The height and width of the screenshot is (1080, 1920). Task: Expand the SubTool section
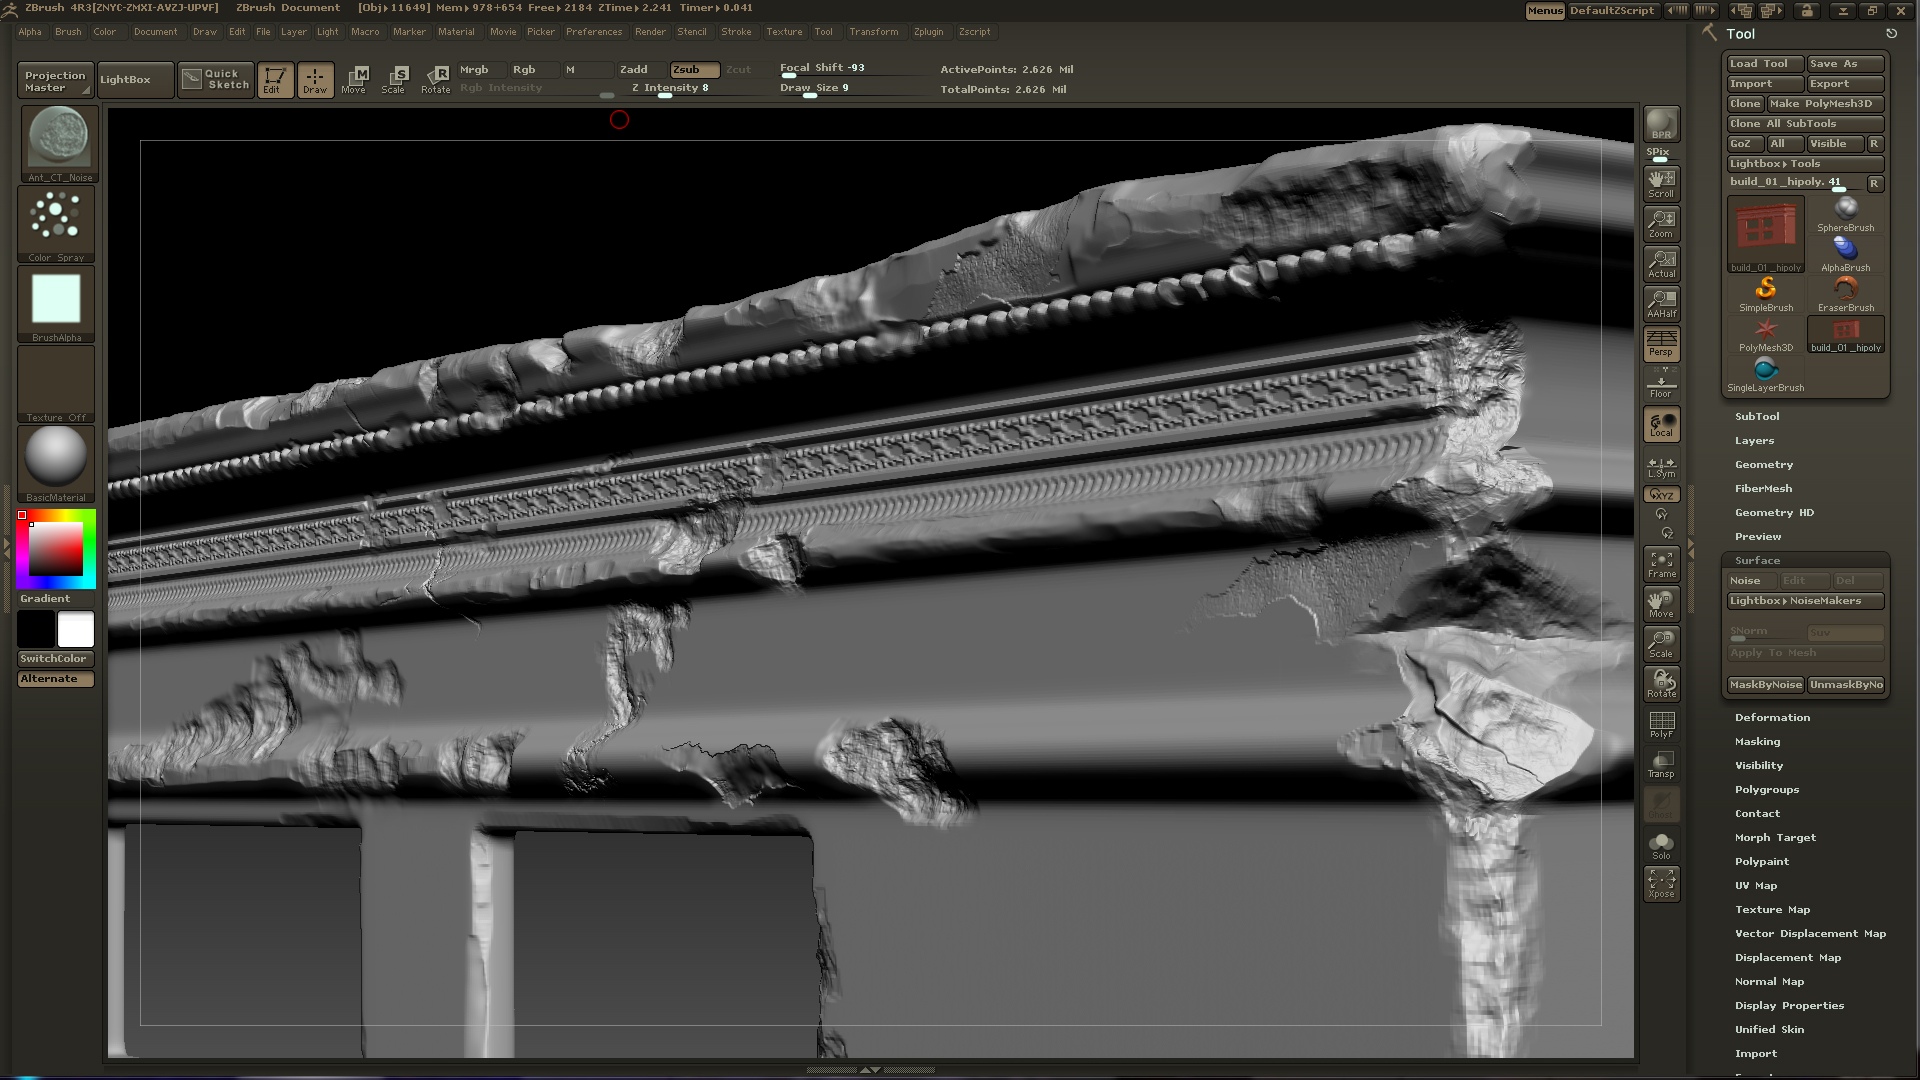pos(1756,416)
